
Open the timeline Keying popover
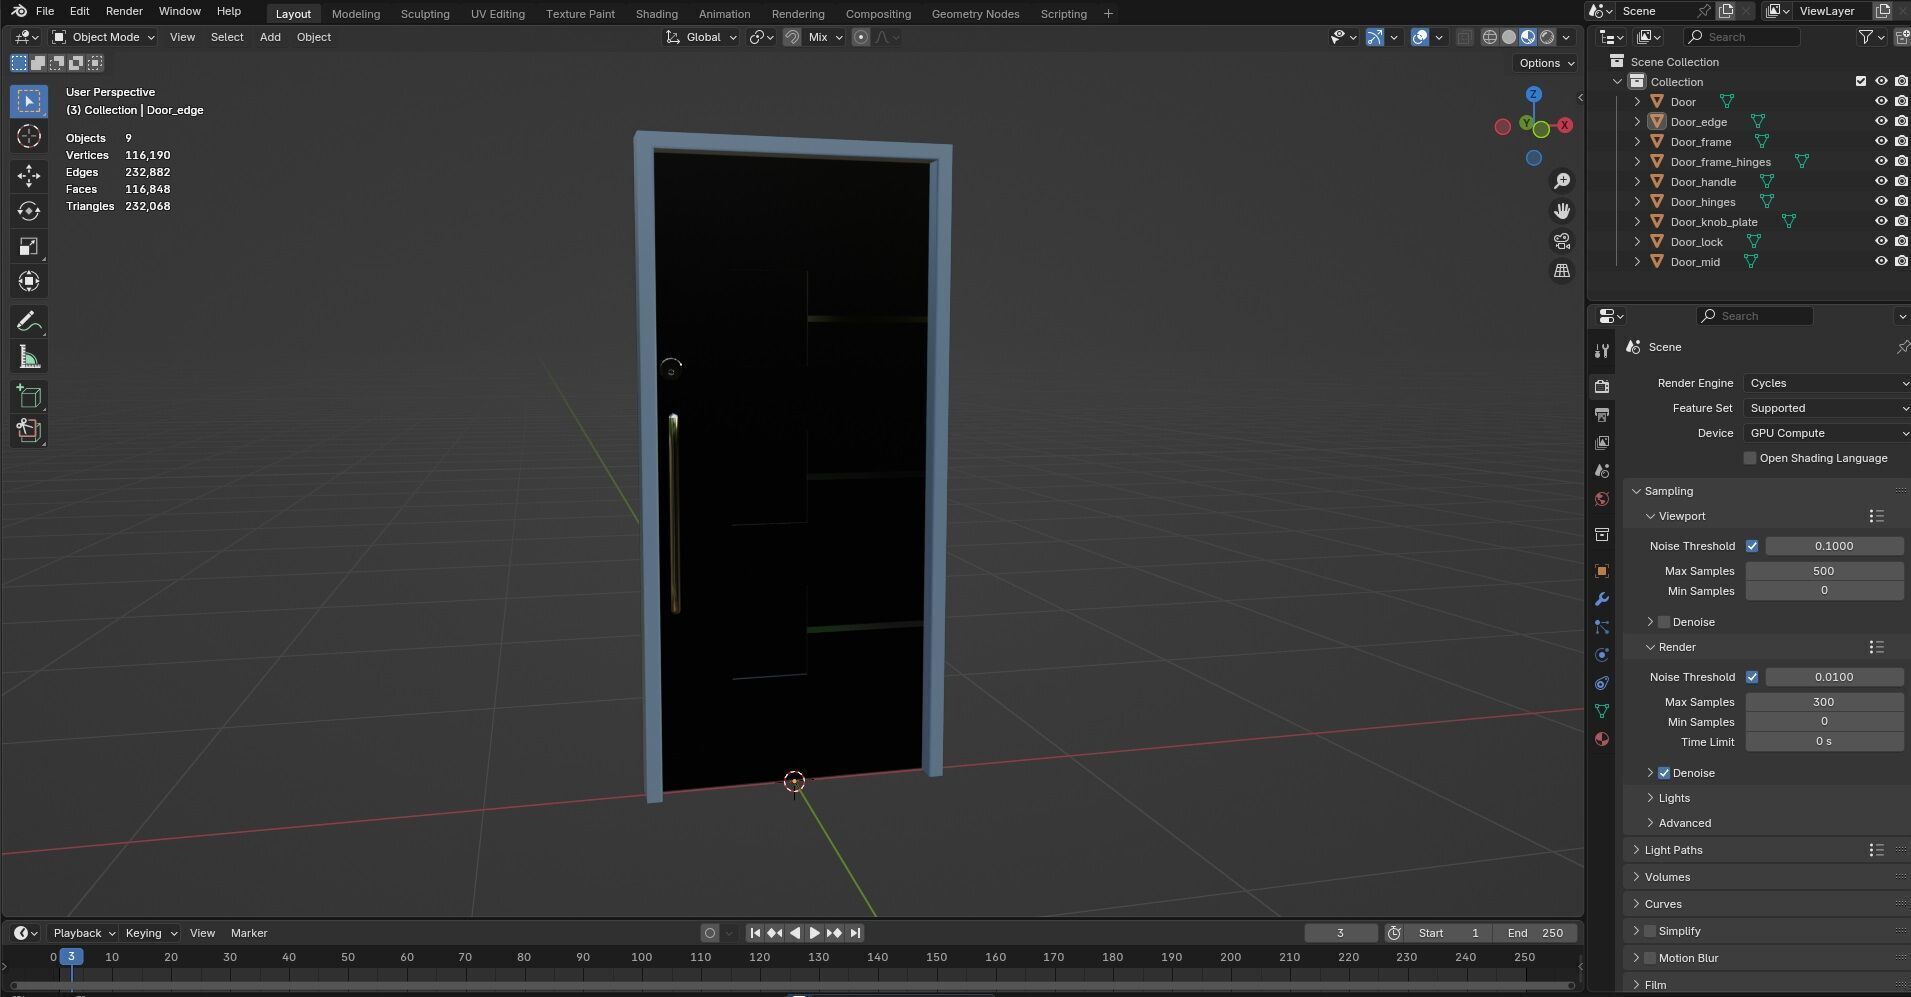click(150, 933)
